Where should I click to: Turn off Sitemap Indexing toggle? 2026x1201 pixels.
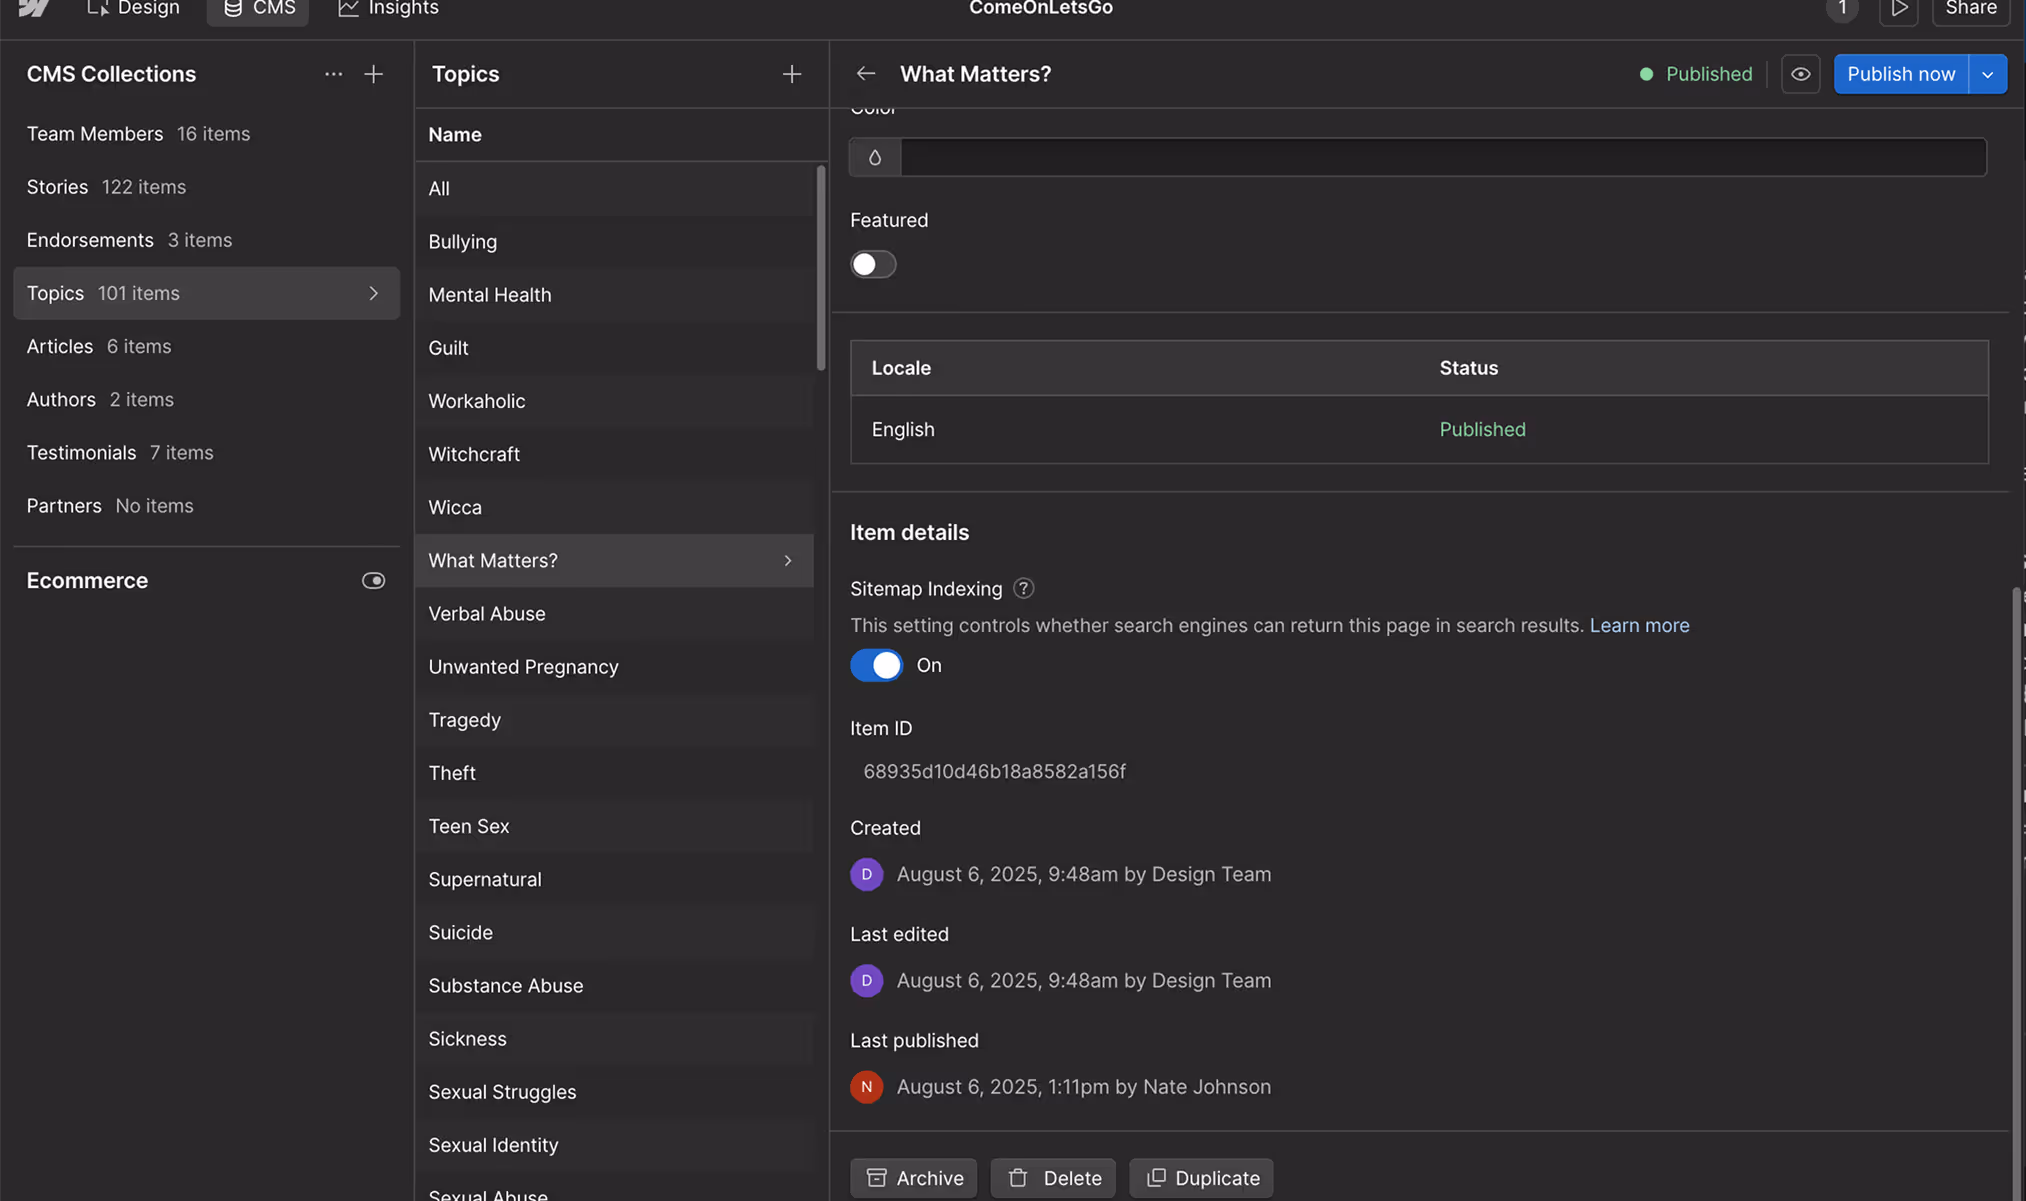click(x=876, y=666)
